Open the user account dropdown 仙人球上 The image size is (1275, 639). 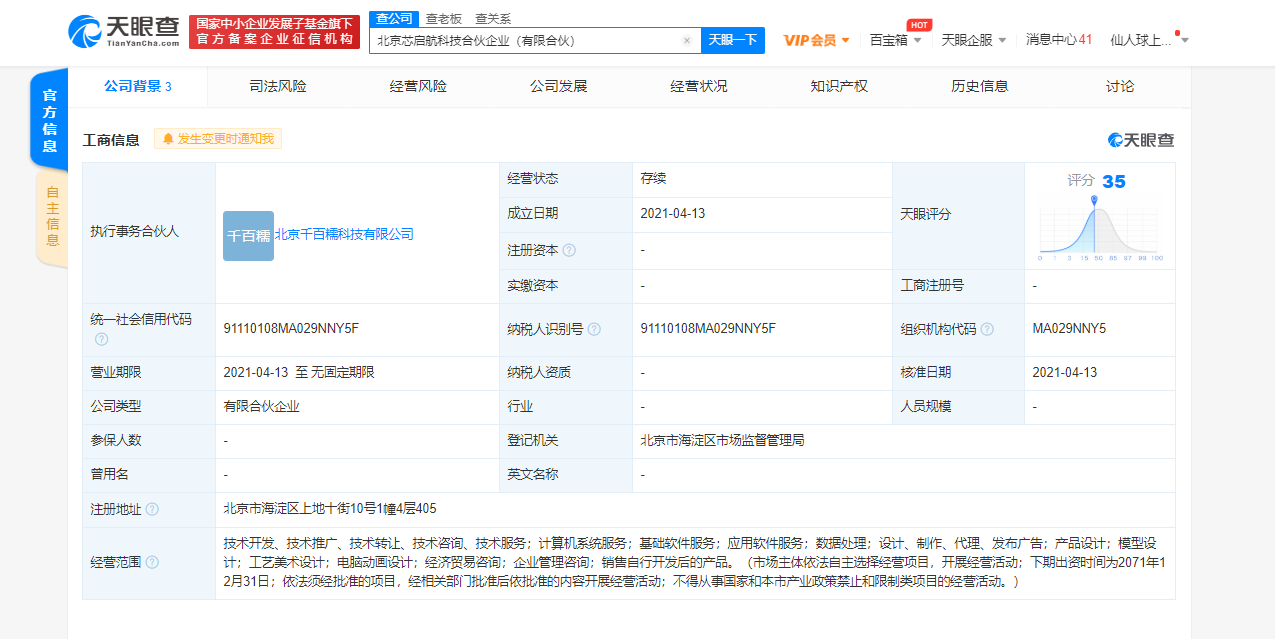(x=1149, y=40)
